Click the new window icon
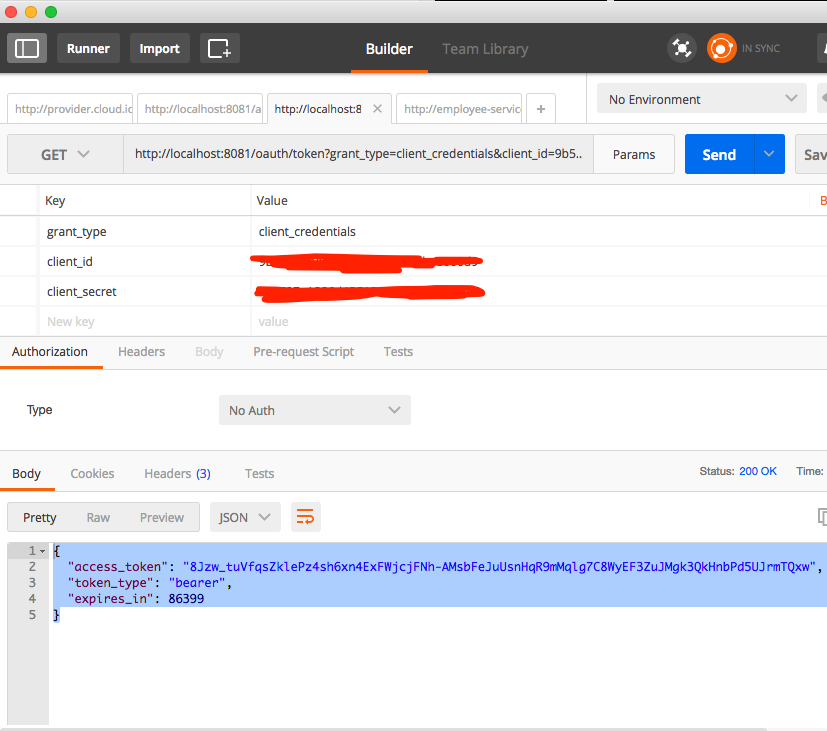The width and height of the screenshot is (827, 731). point(219,48)
